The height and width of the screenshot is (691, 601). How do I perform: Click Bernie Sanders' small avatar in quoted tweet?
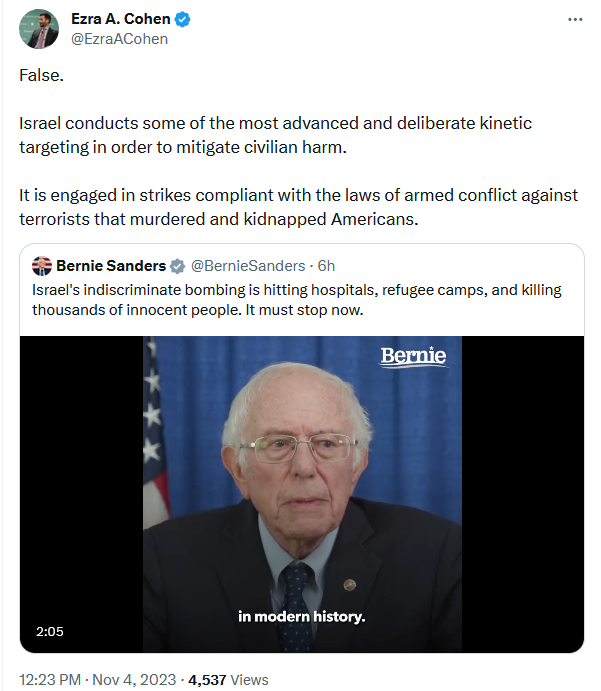coord(42,266)
